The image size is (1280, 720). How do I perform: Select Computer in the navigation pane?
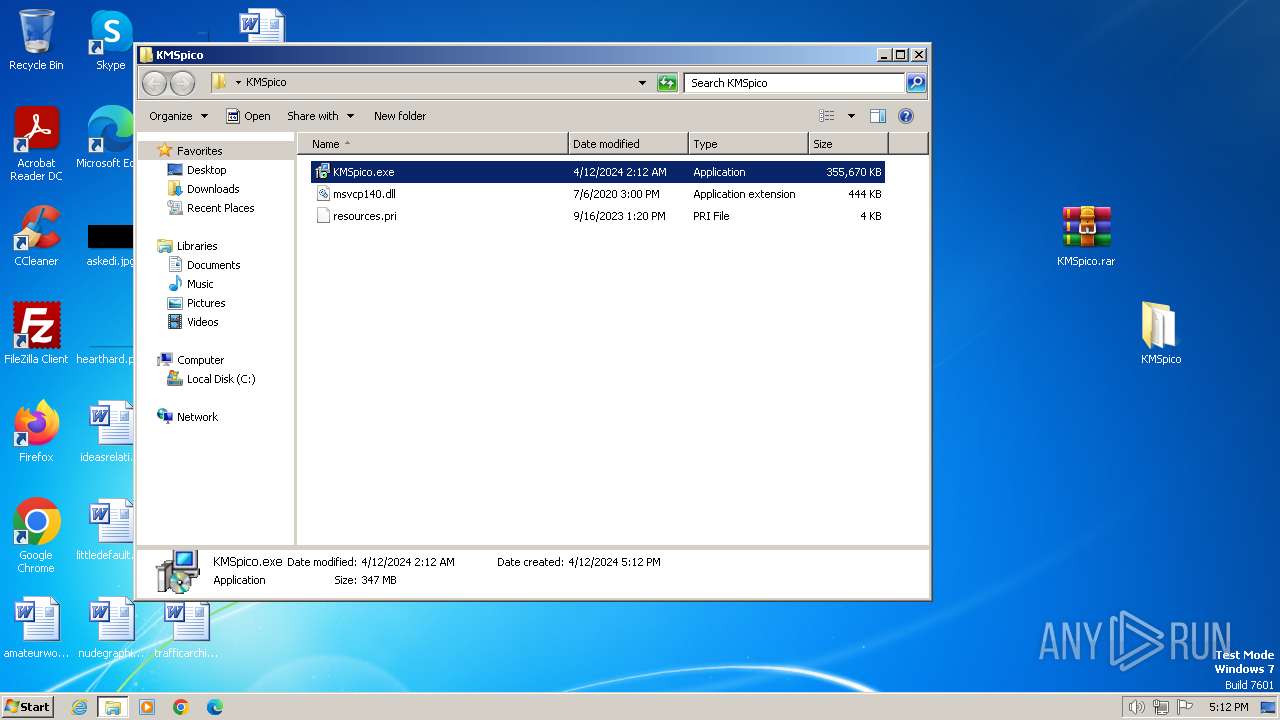200,360
